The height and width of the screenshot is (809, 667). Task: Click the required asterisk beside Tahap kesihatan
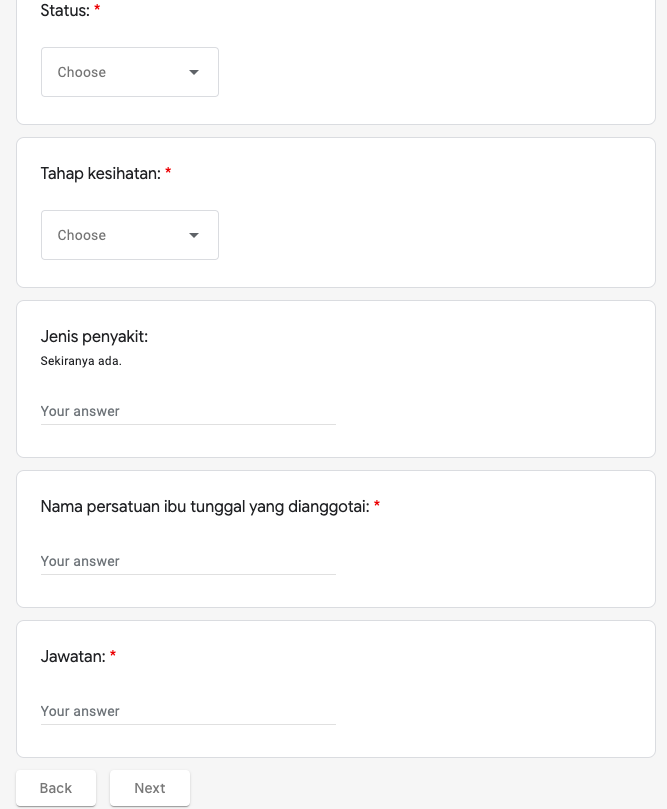click(x=168, y=173)
